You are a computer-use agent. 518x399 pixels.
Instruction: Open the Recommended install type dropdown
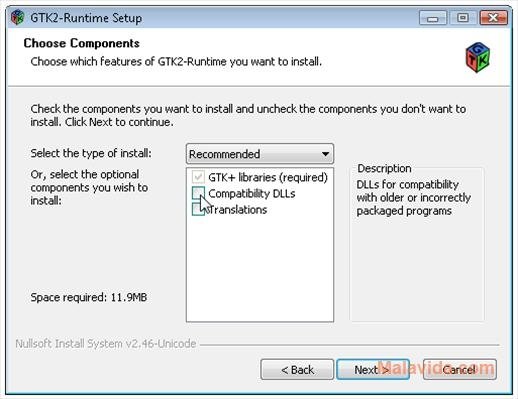(260, 154)
